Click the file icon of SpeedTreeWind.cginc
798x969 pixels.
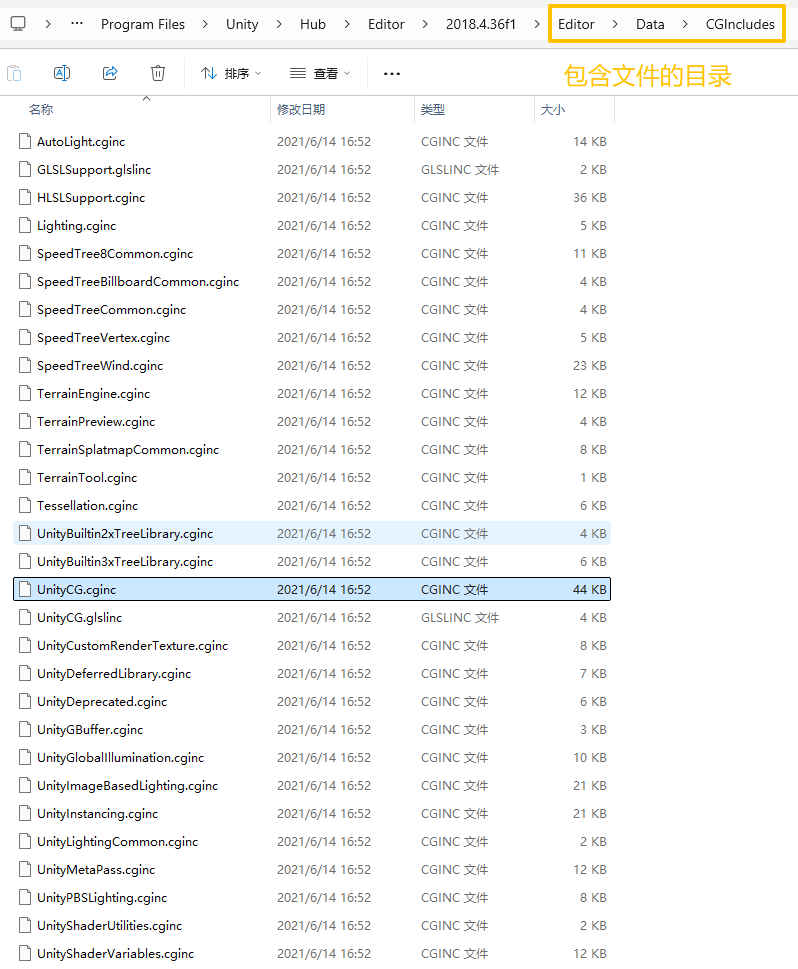25,365
